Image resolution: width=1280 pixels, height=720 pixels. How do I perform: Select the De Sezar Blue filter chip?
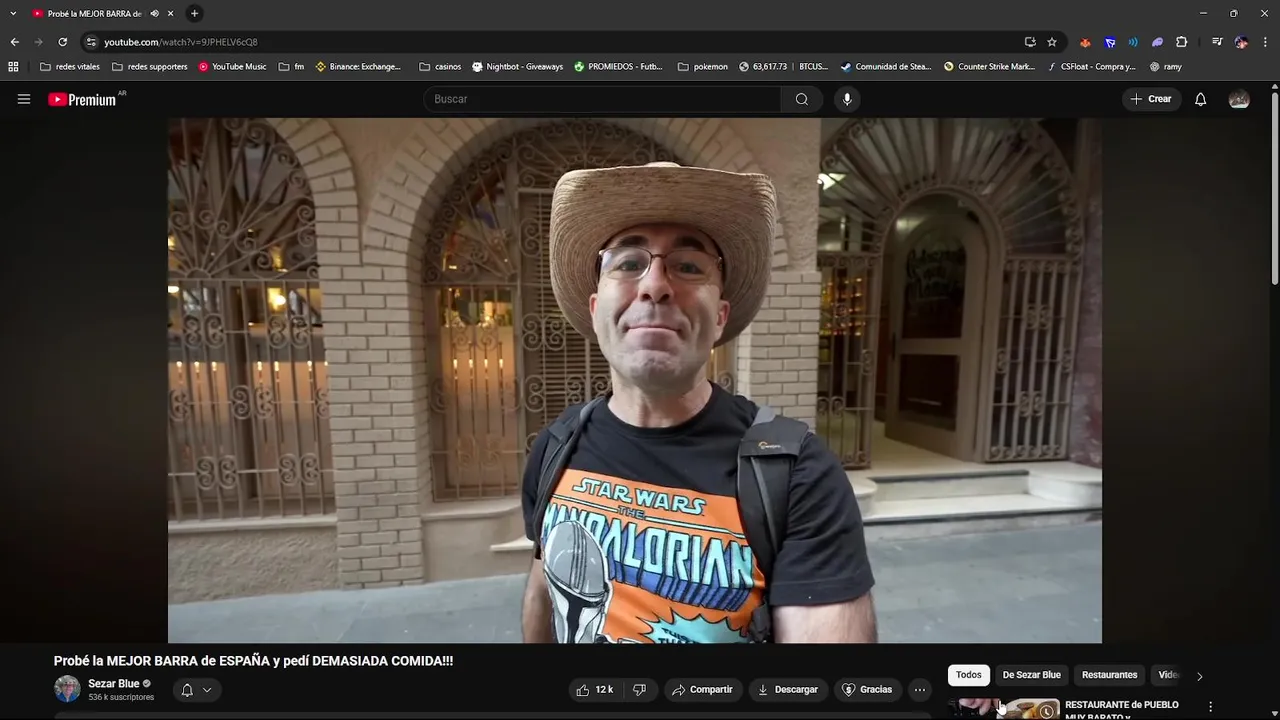pyautogui.click(x=1031, y=675)
